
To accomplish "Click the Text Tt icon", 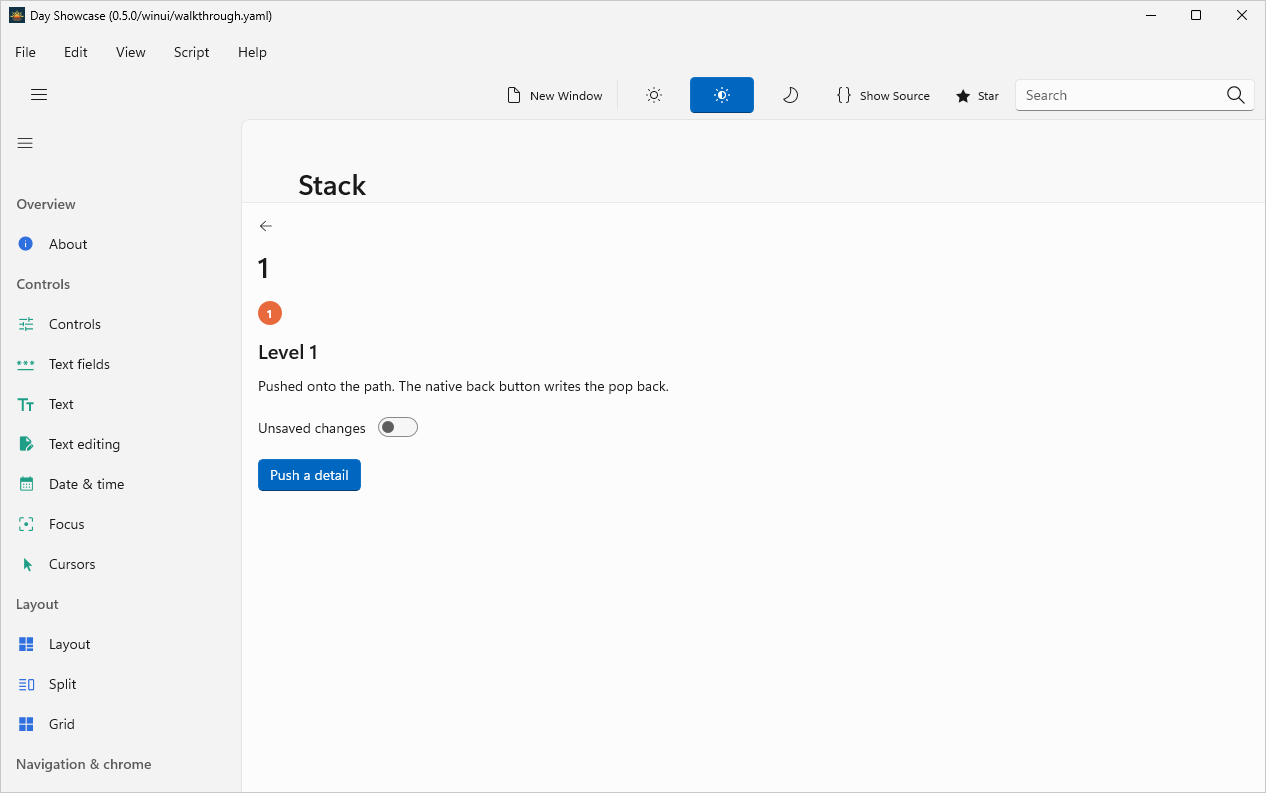I will 26,404.
